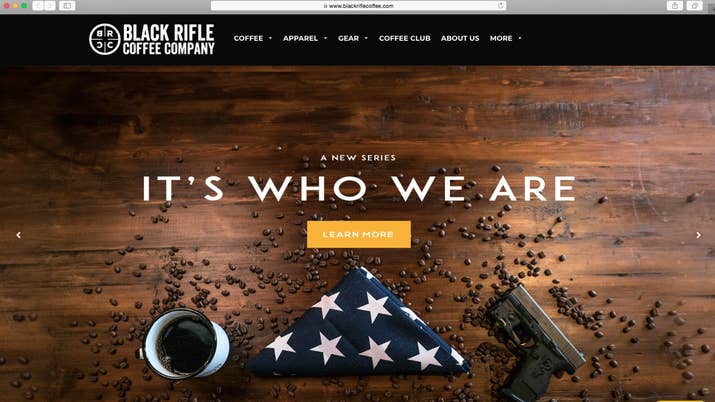Image resolution: width=715 pixels, height=402 pixels.
Task: Show the Safari sidebar
Action: (x=67, y=6)
